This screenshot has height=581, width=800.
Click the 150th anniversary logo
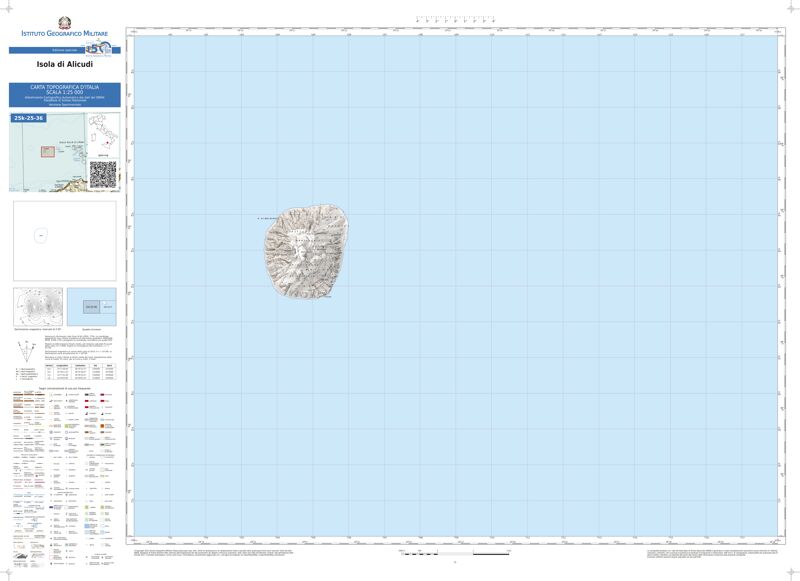click(x=98, y=50)
